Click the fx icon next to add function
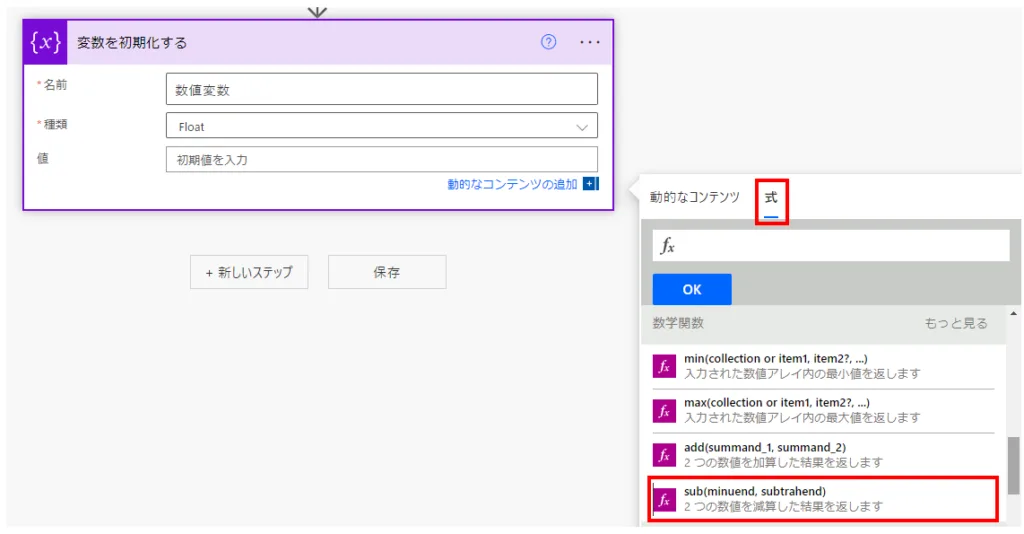 coord(664,455)
